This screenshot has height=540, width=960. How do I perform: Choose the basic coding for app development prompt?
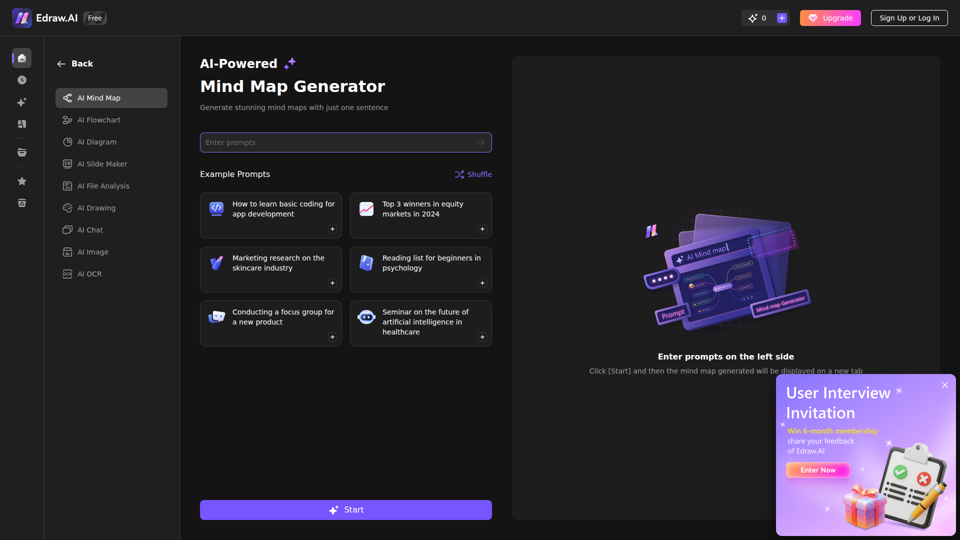(x=271, y=216)
